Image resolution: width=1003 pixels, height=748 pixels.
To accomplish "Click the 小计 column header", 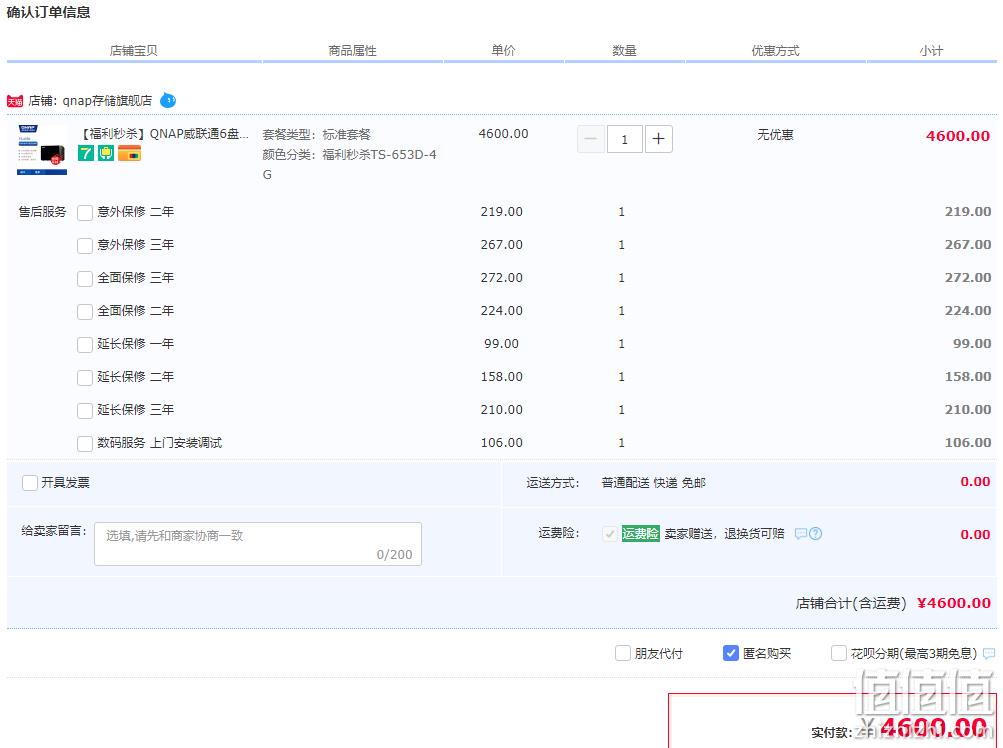I will (x=931, y=51).
